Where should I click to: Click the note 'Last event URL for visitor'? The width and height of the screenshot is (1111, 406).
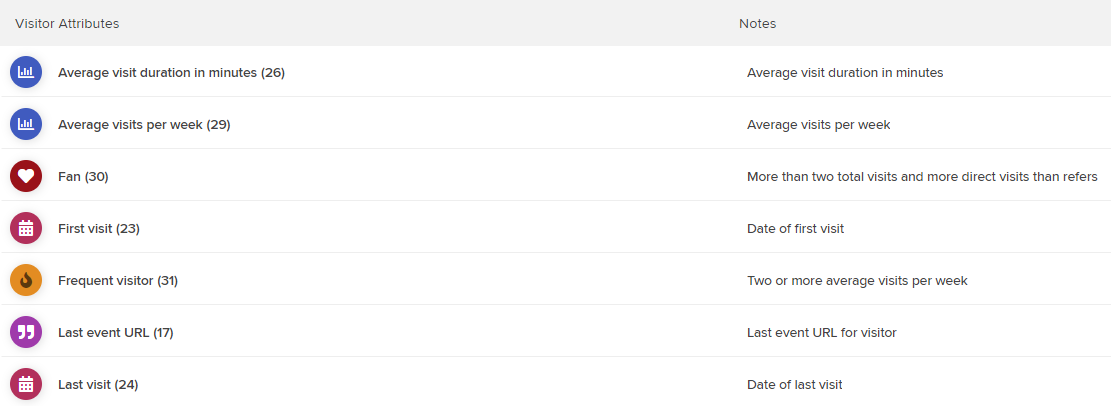[821, 332]
